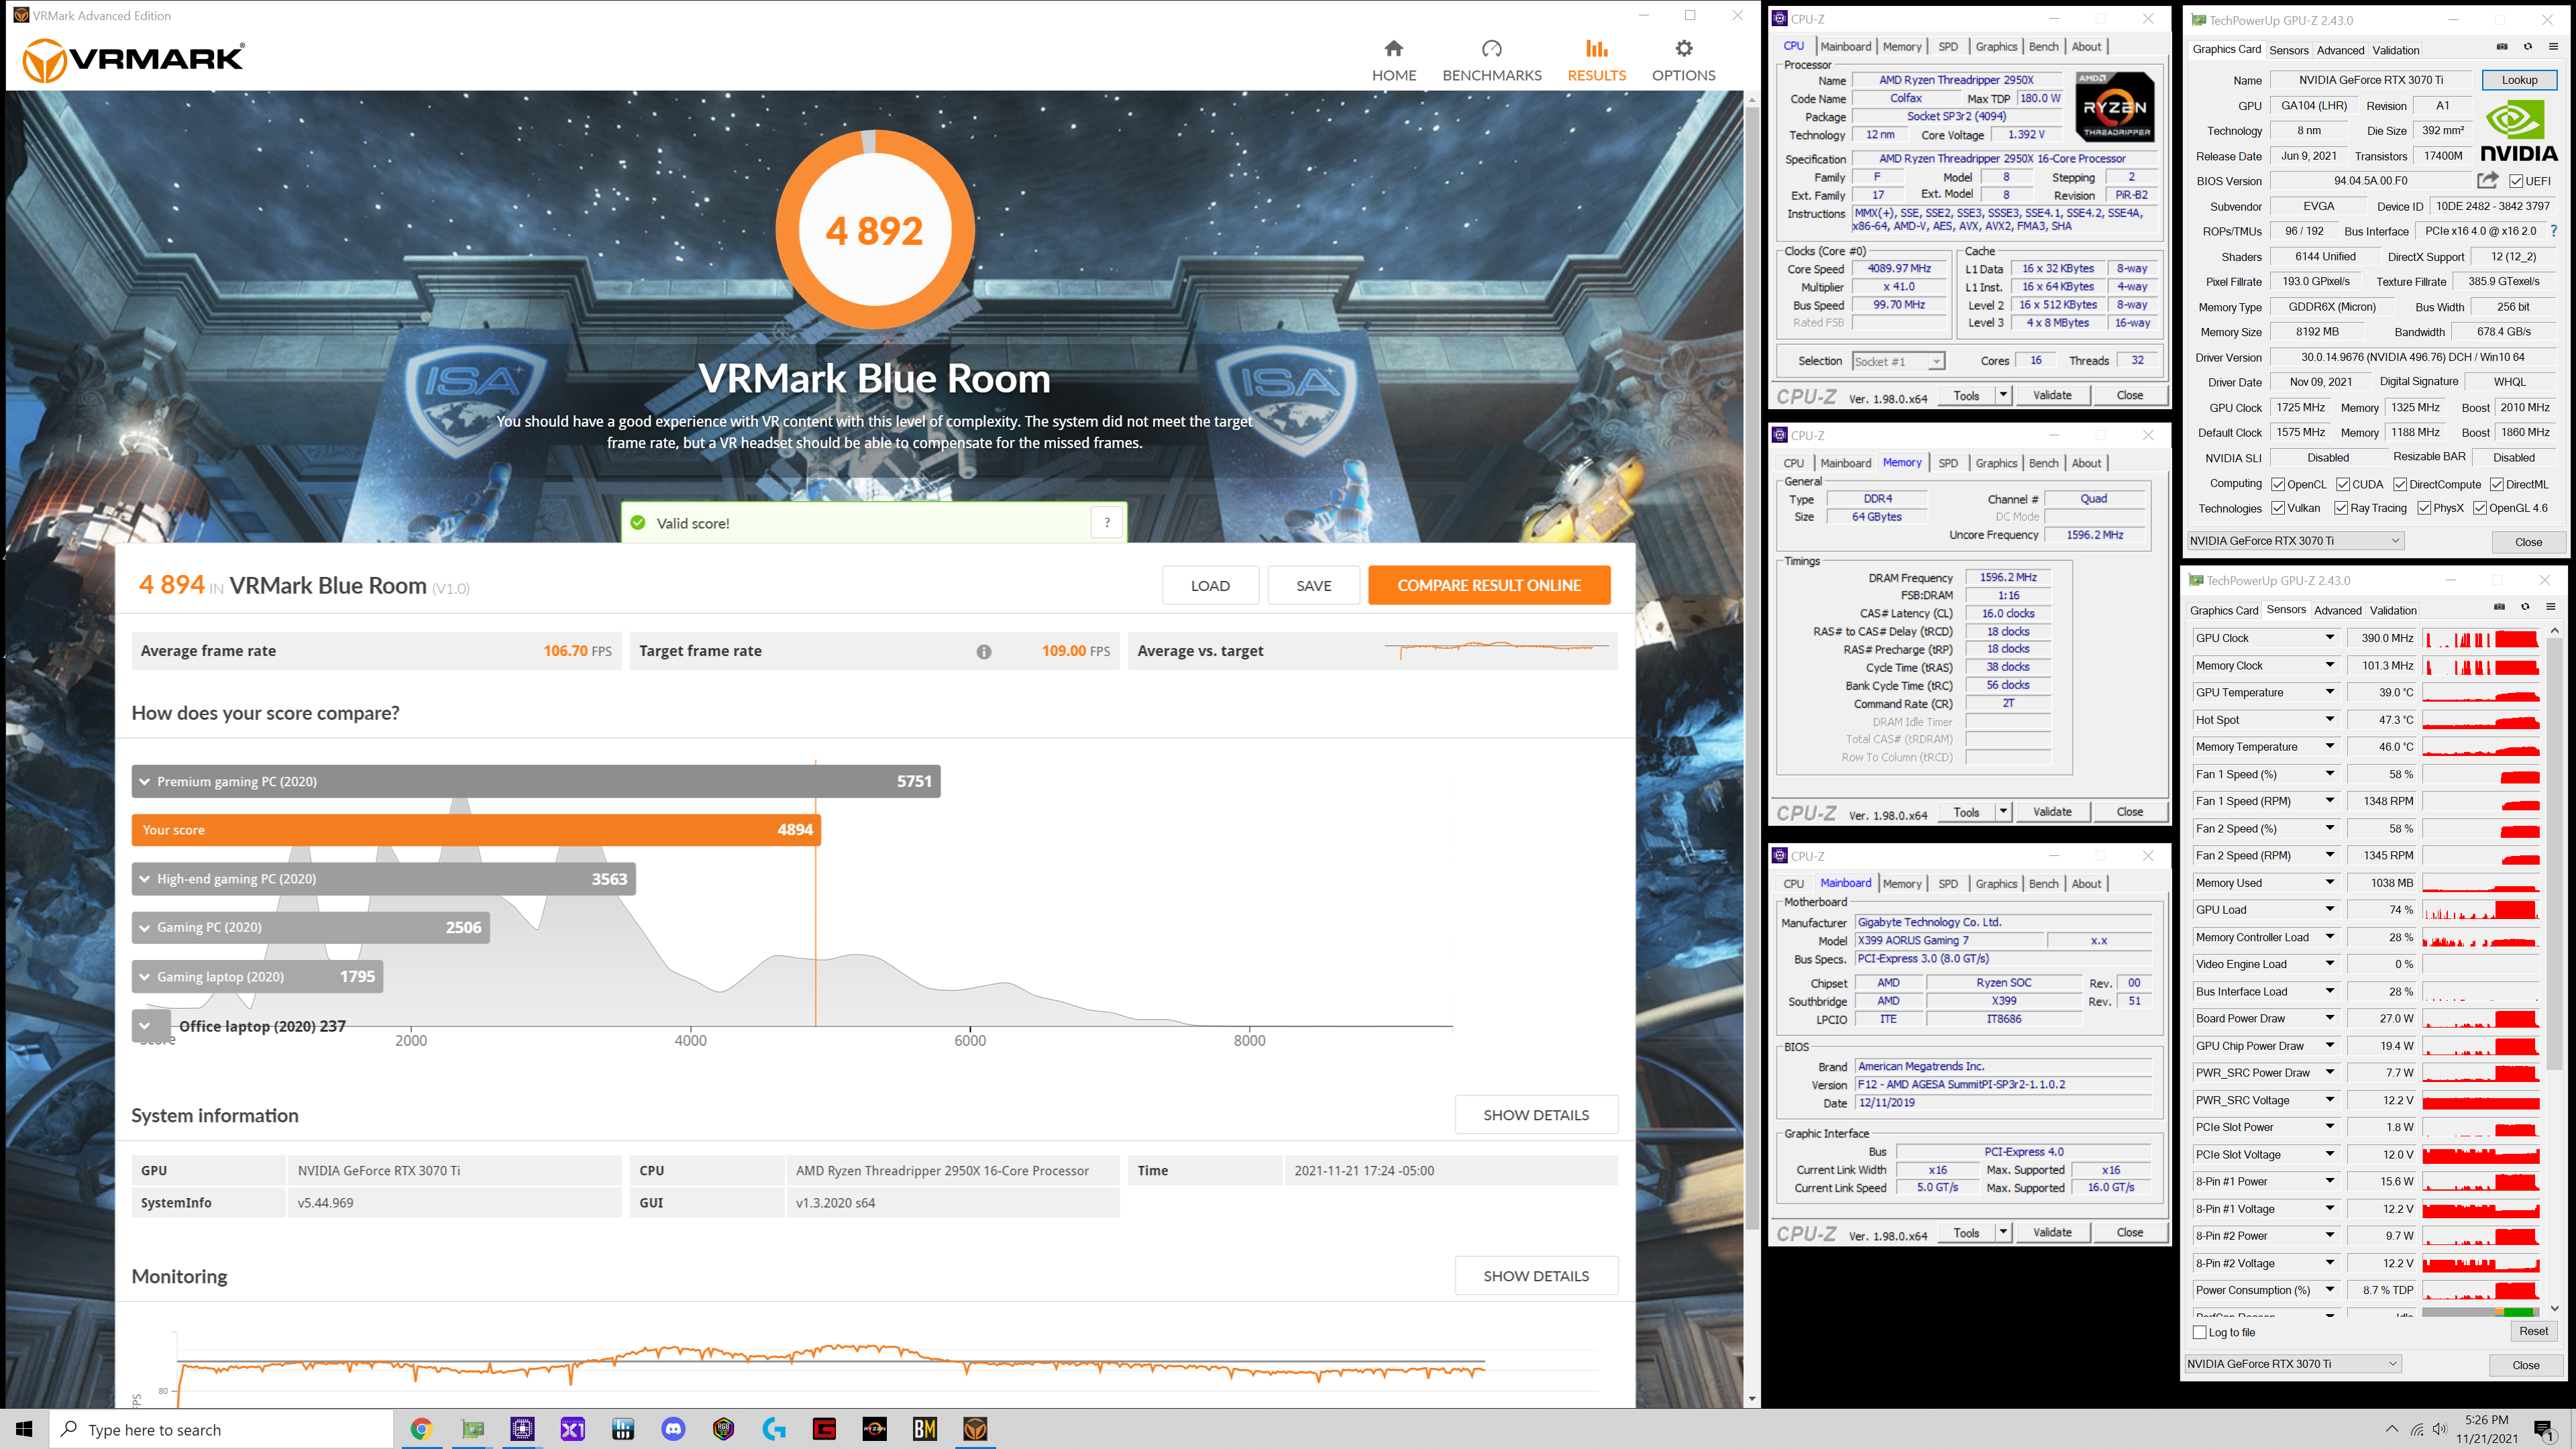The image size is (2576, 1449).
Task: Click refresh icon in GPU-Z Sensors window
Action: coord(2525,607)
